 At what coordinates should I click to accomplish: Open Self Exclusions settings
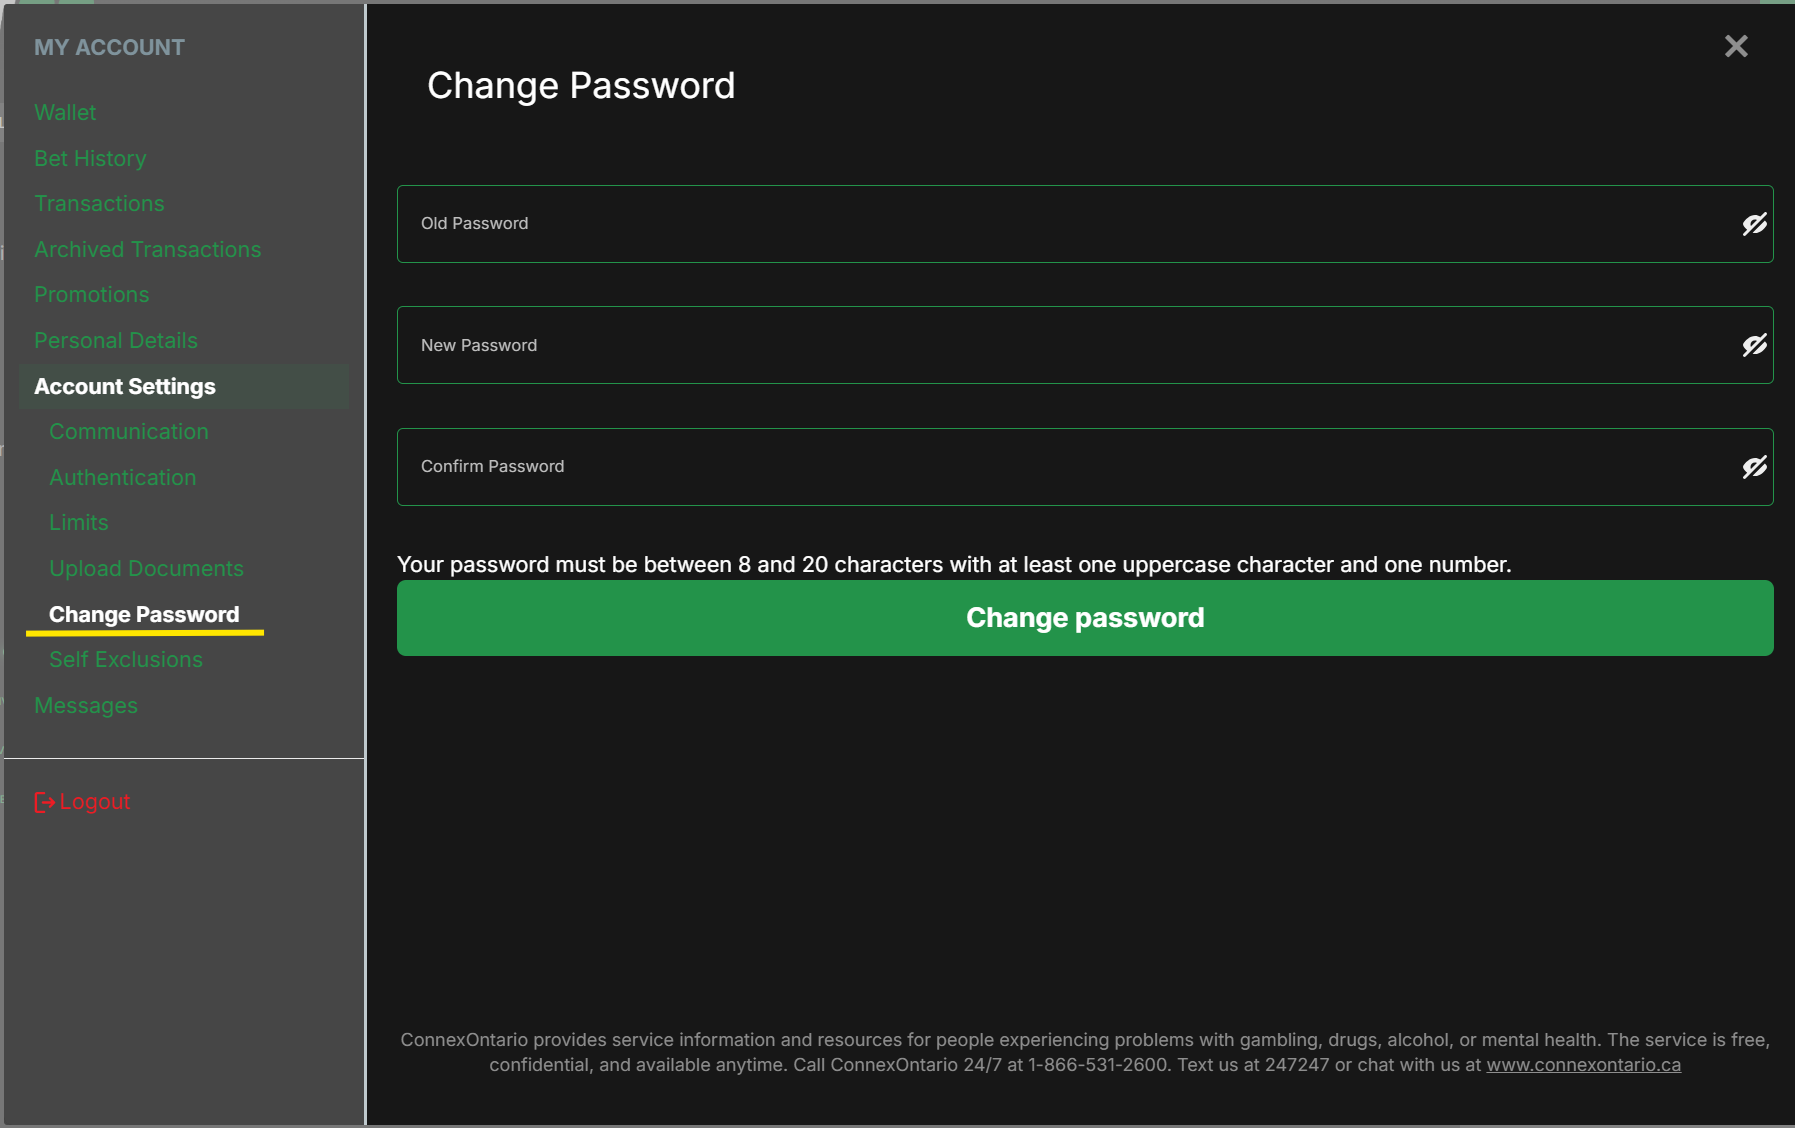coord(125,660)
